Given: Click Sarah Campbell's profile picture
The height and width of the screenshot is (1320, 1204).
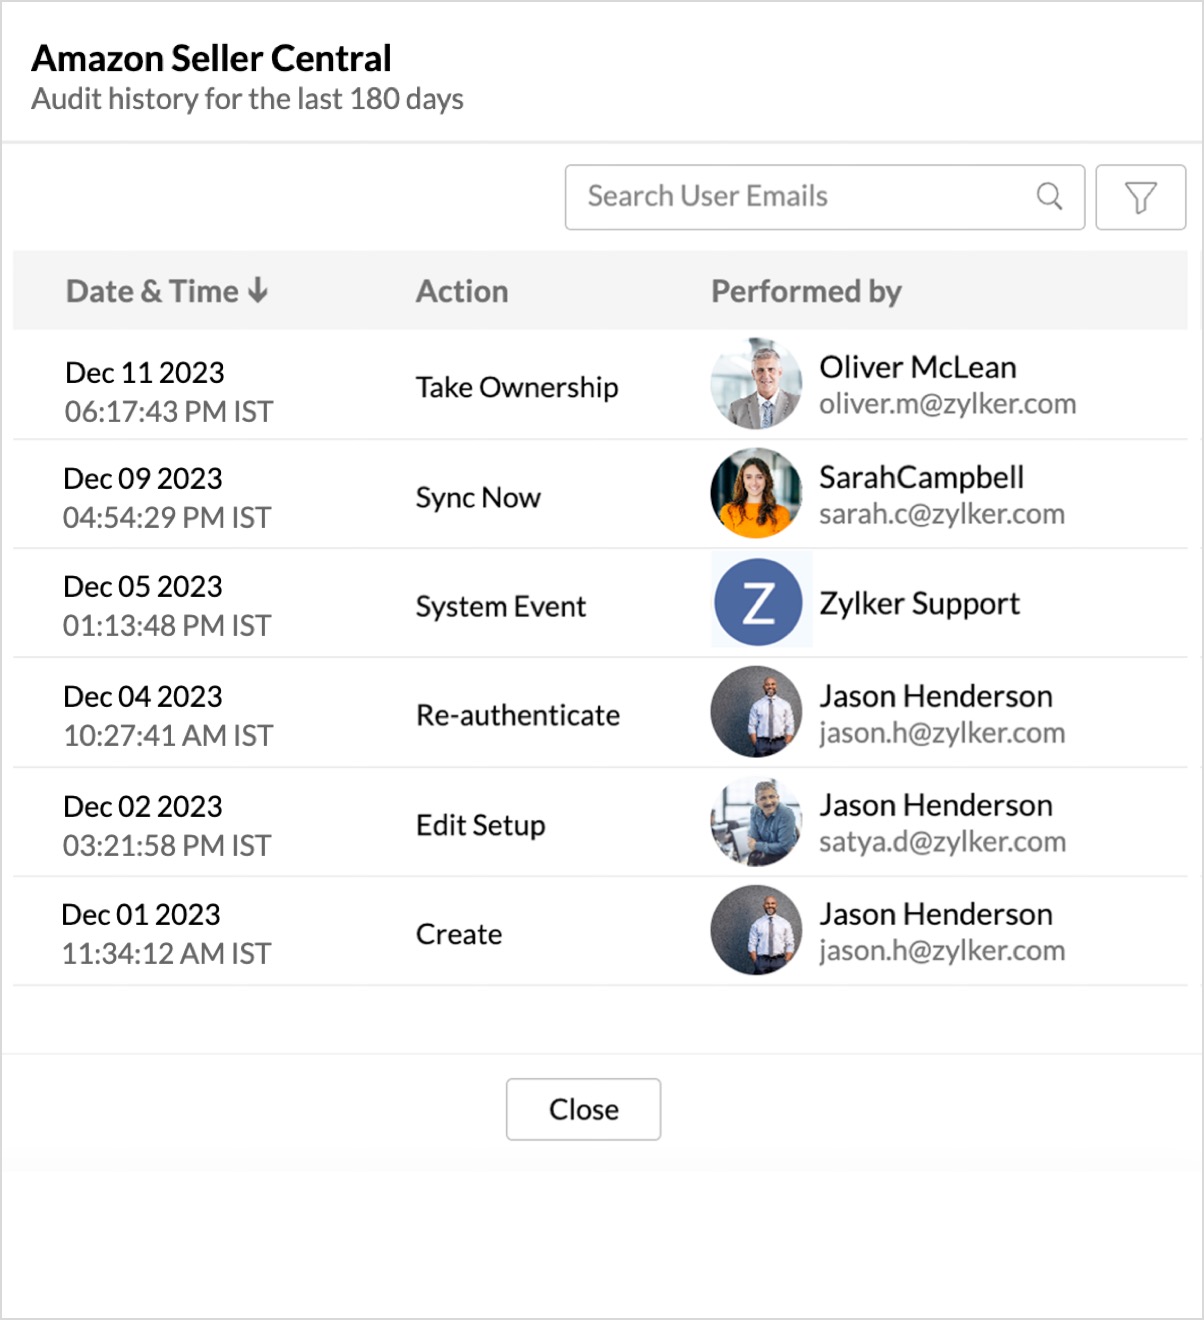Looking at the screenshot, I should pos(756,493).
